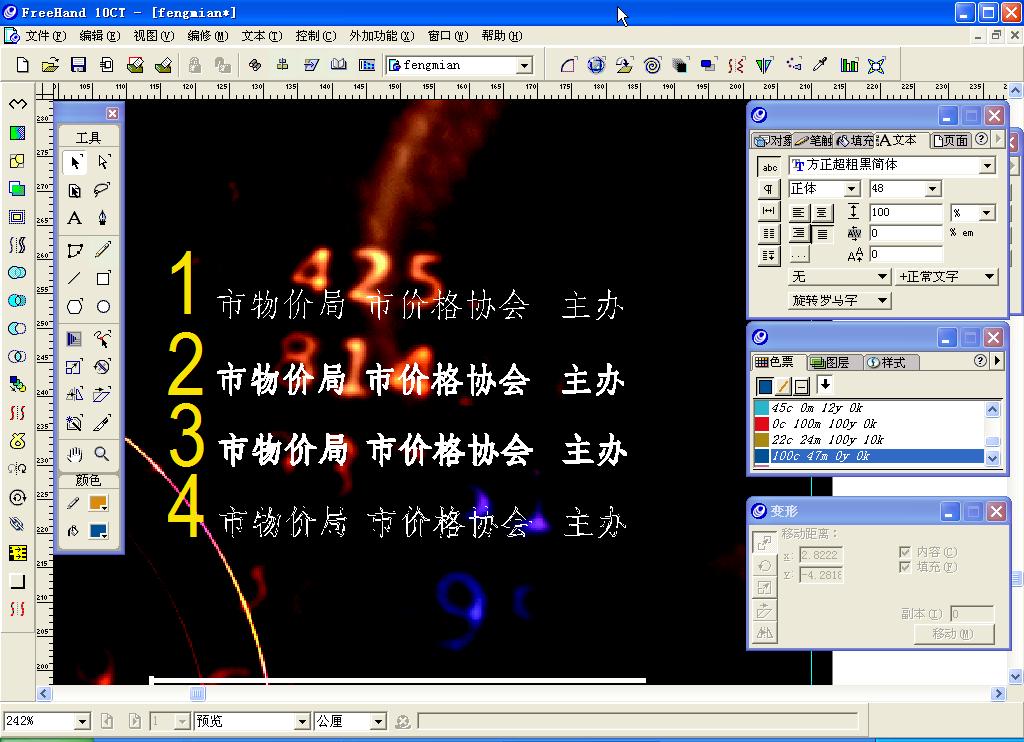Click the spiral Xtra tool icon
This screenshot has width=1024, height=742.
[x=652, y=65]
